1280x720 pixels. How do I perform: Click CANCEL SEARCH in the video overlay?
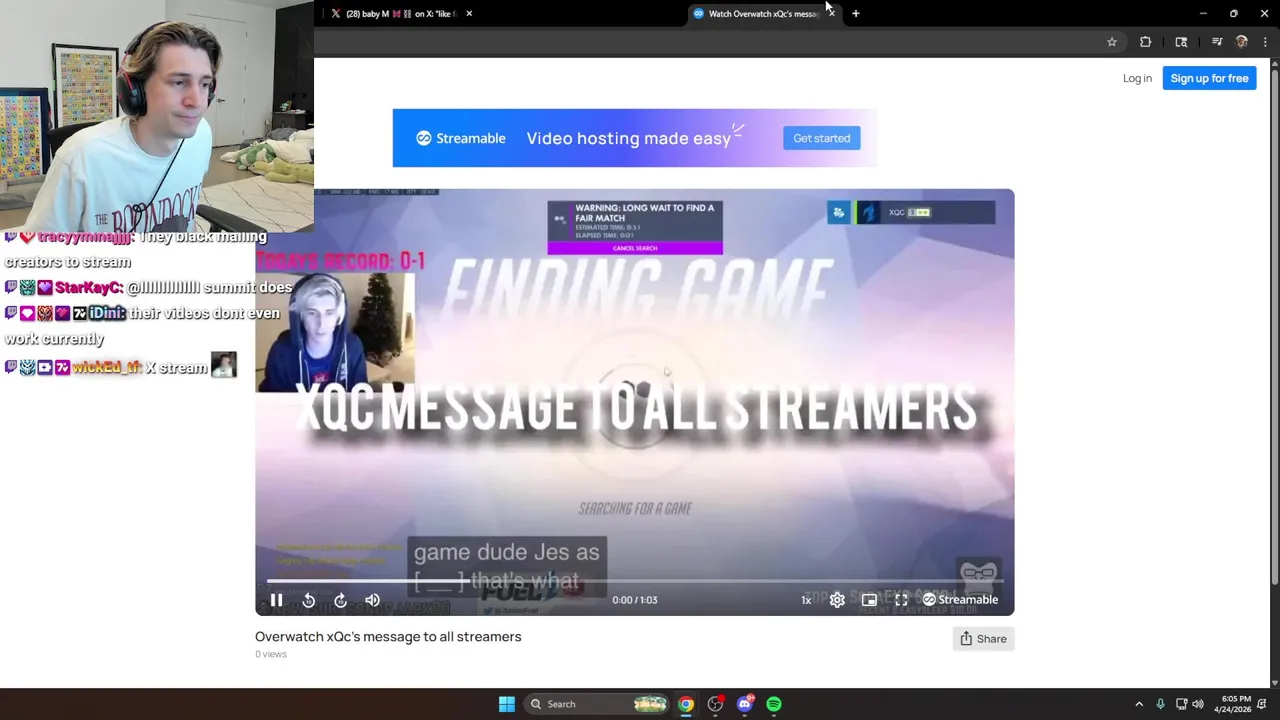point(635,248)
